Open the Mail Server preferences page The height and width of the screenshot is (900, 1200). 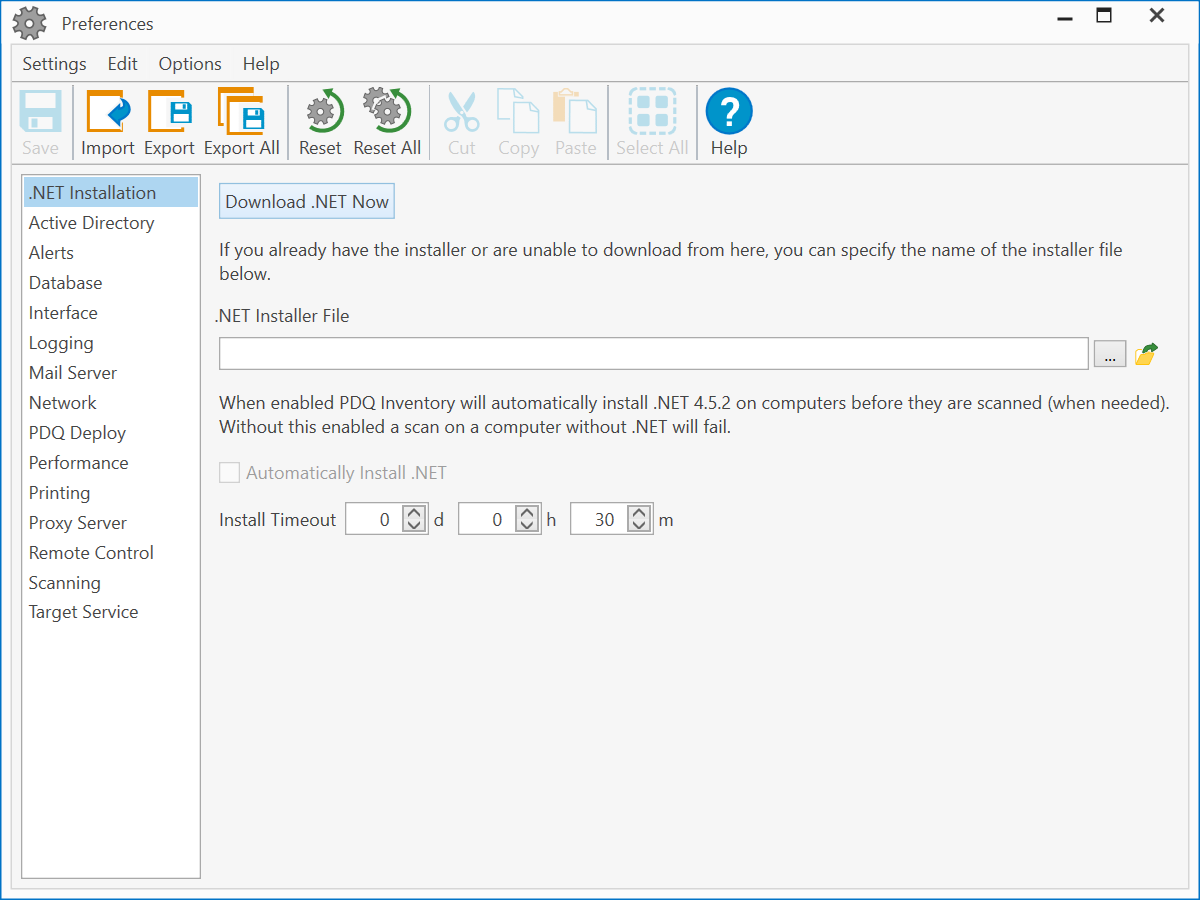tap(111, 373)
